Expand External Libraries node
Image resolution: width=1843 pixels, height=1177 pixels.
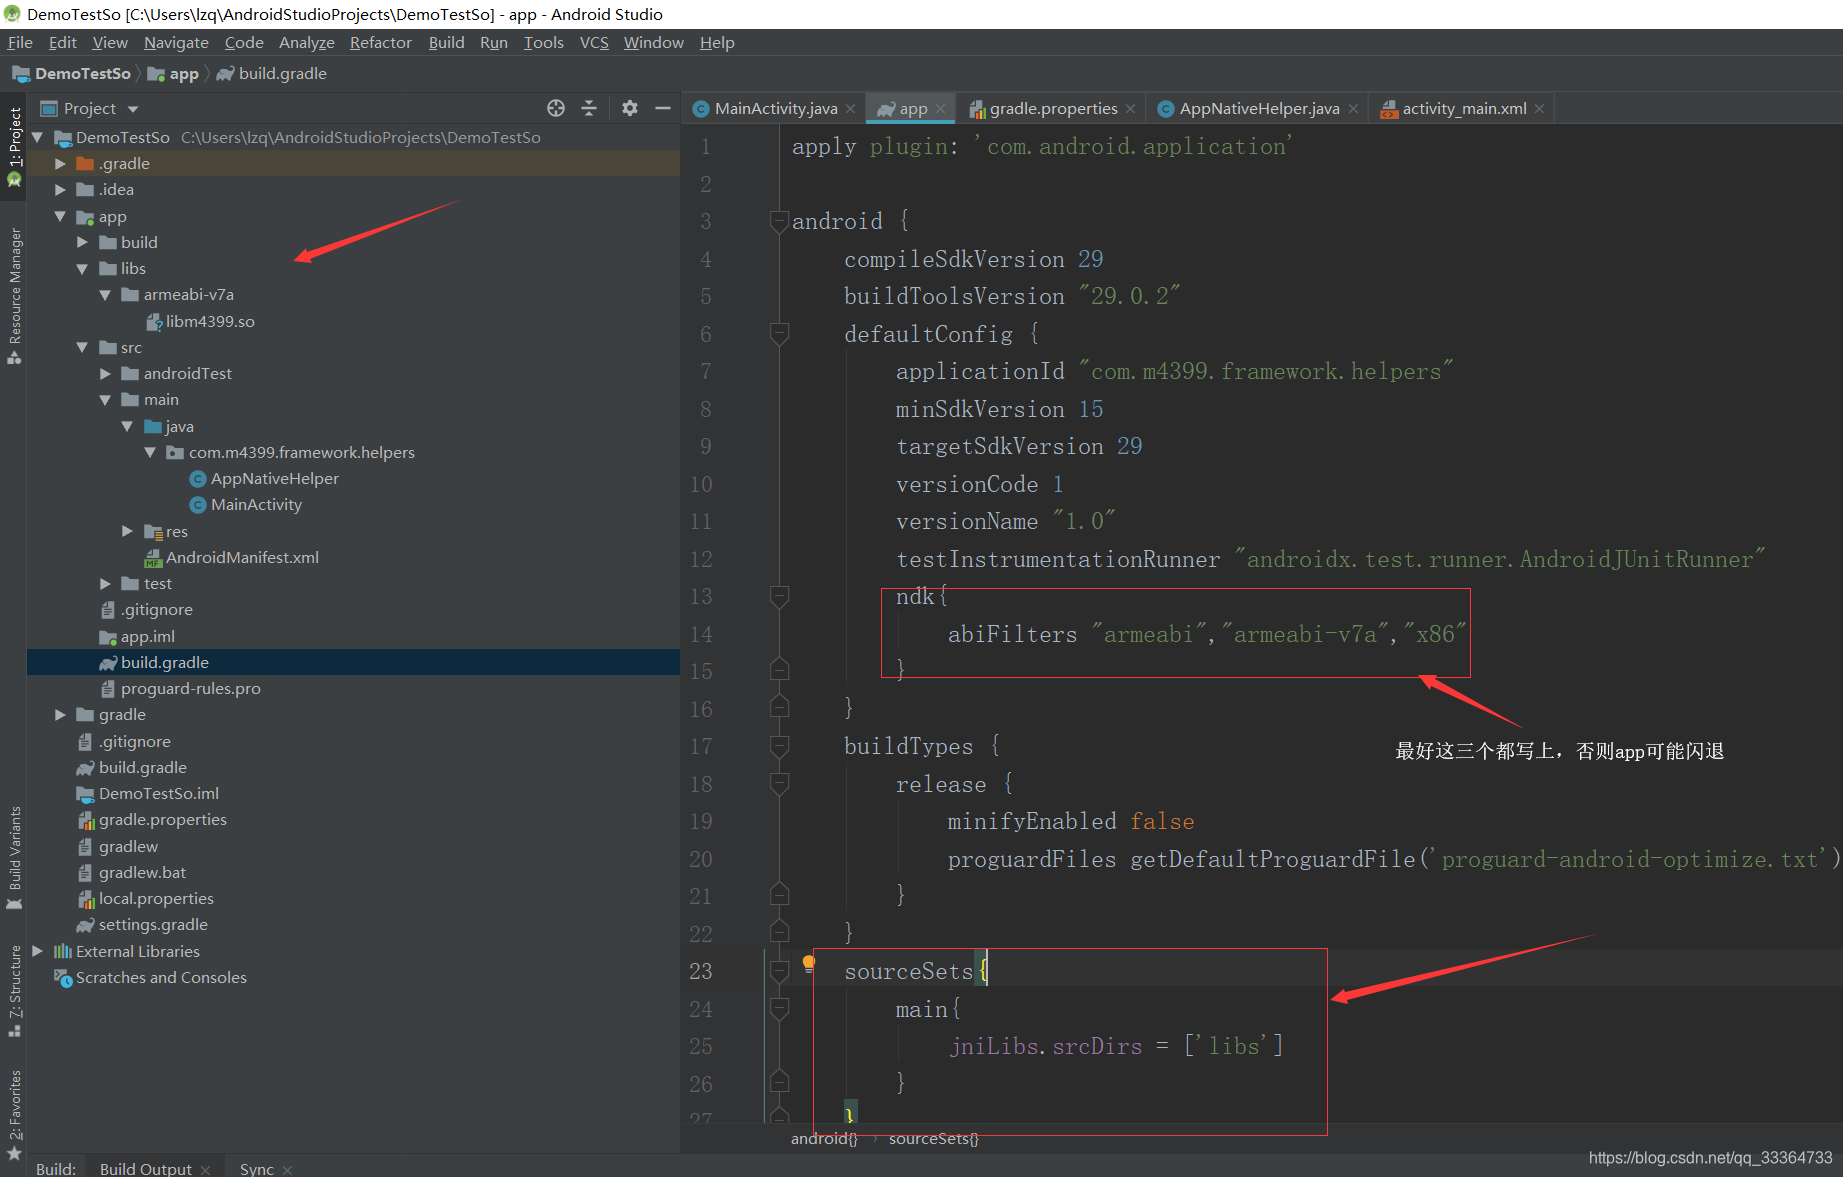[x=38, y=951]
